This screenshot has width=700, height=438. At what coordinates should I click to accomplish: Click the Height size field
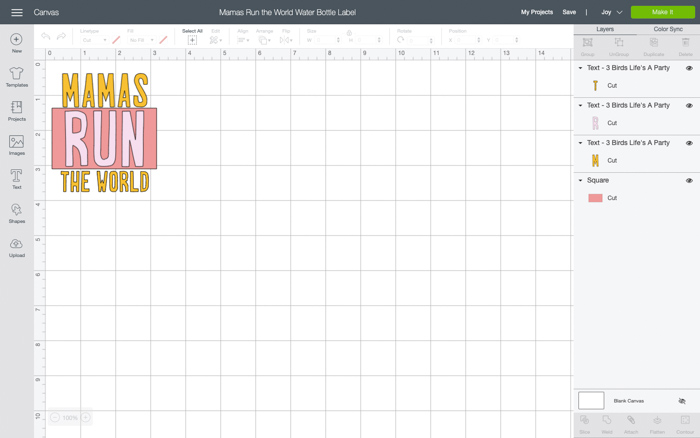(x=369, y=40)
